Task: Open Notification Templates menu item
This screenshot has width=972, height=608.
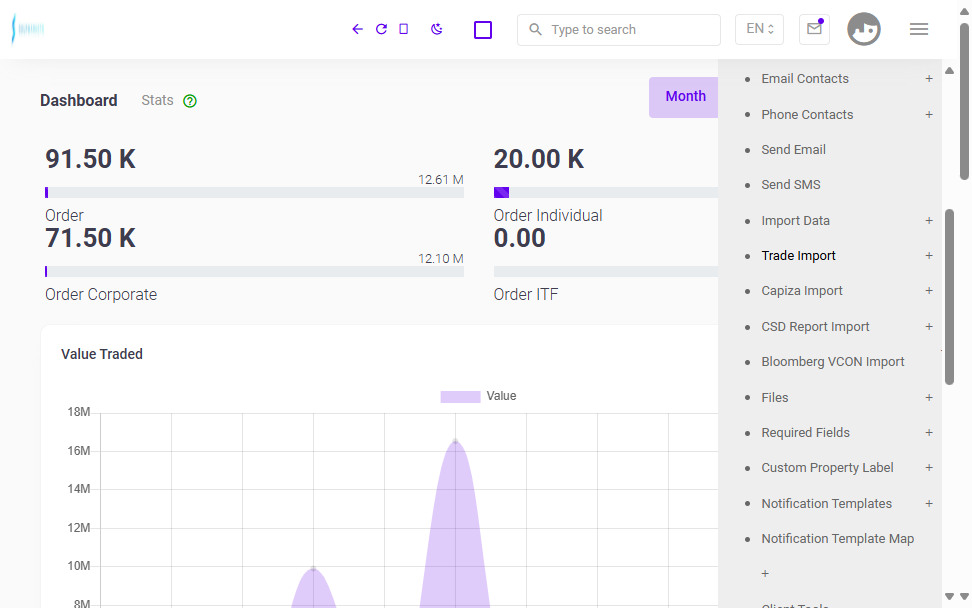Action: point(826,503)
